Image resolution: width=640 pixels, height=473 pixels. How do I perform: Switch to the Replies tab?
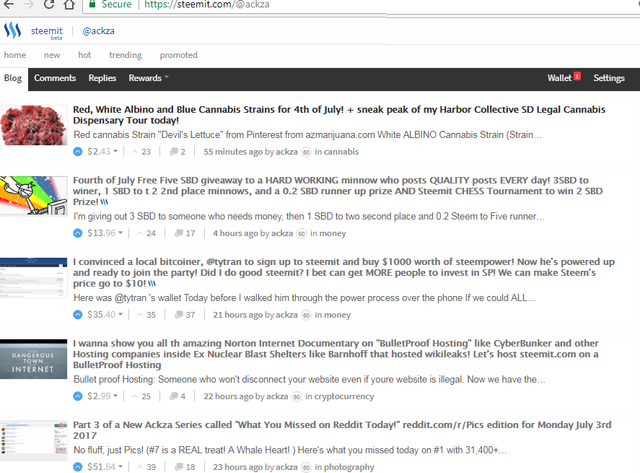(x=102, y=78)
